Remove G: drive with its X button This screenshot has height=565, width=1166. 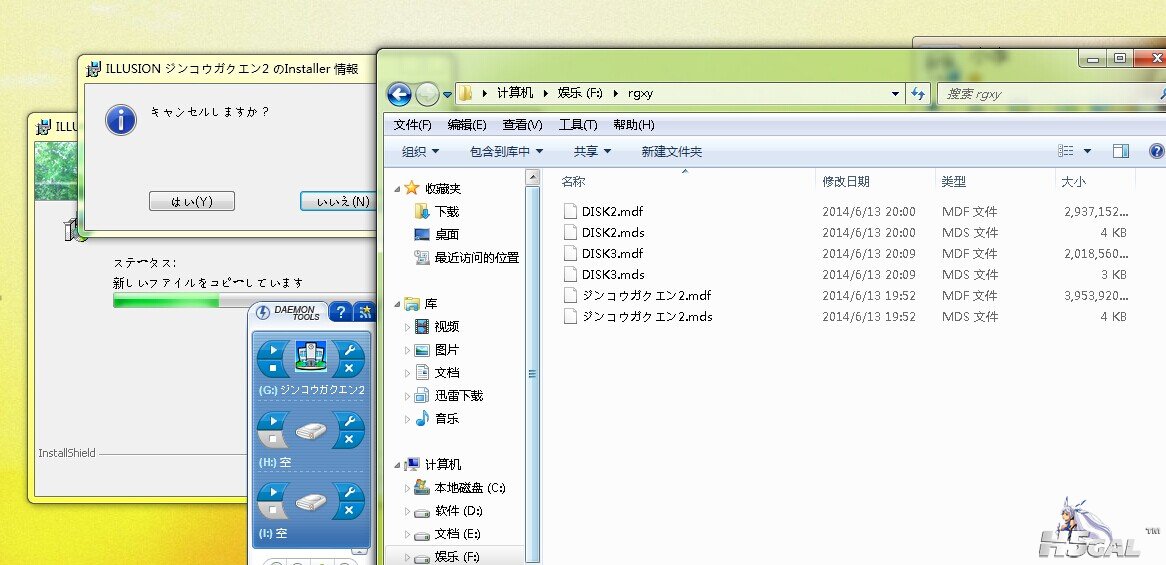pos(349,367)
